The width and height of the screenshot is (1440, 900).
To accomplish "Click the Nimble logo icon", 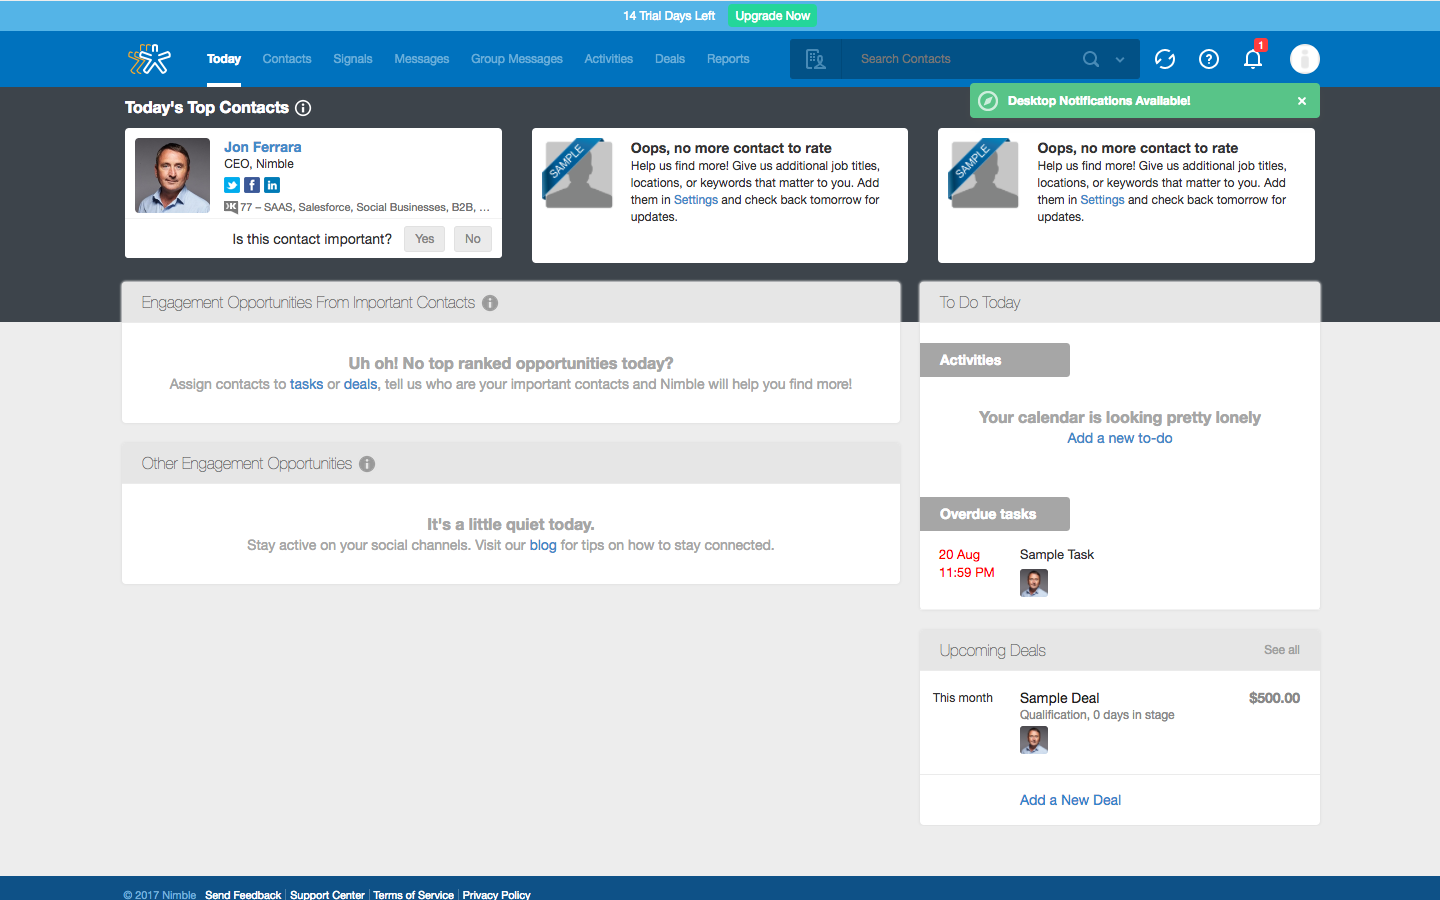I will (x=150, y=60).
